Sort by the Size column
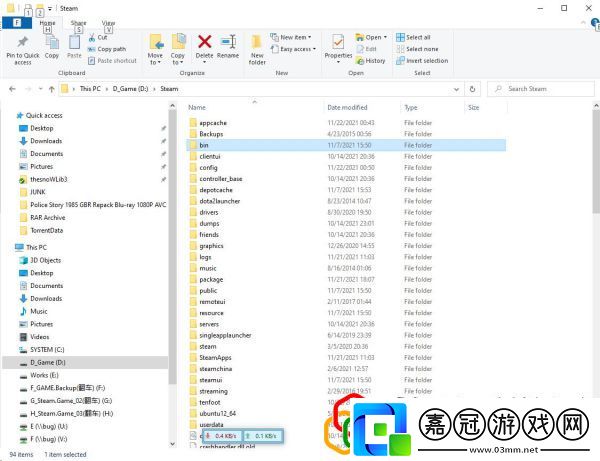600x461 pixels. (x=473, y=108)
